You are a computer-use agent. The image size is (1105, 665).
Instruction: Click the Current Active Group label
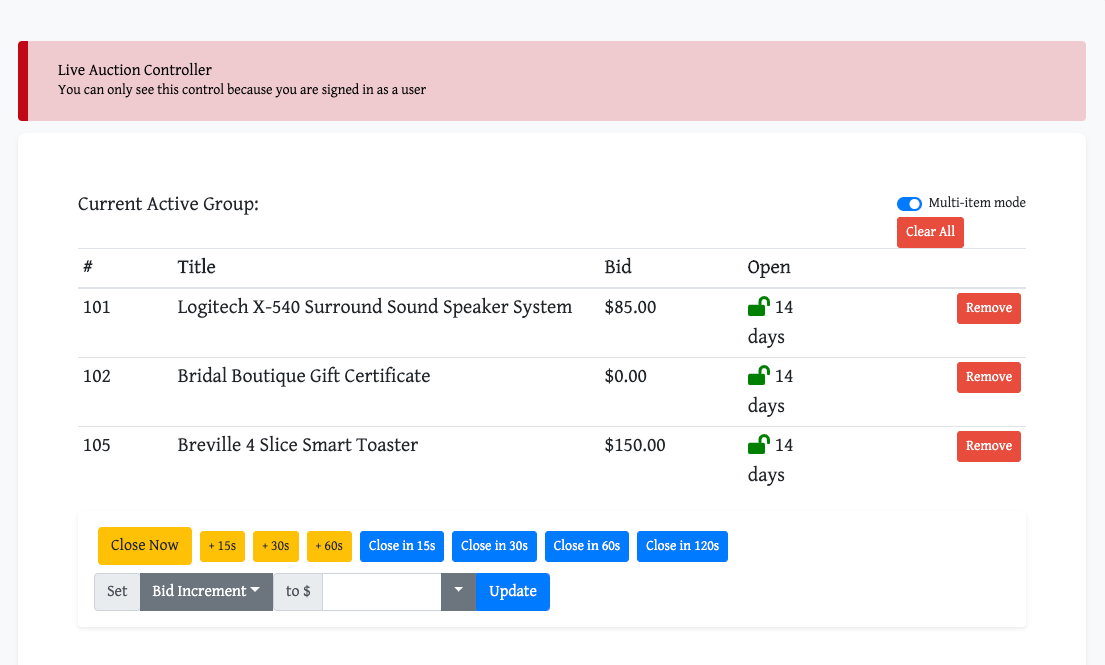coord(168,204)
